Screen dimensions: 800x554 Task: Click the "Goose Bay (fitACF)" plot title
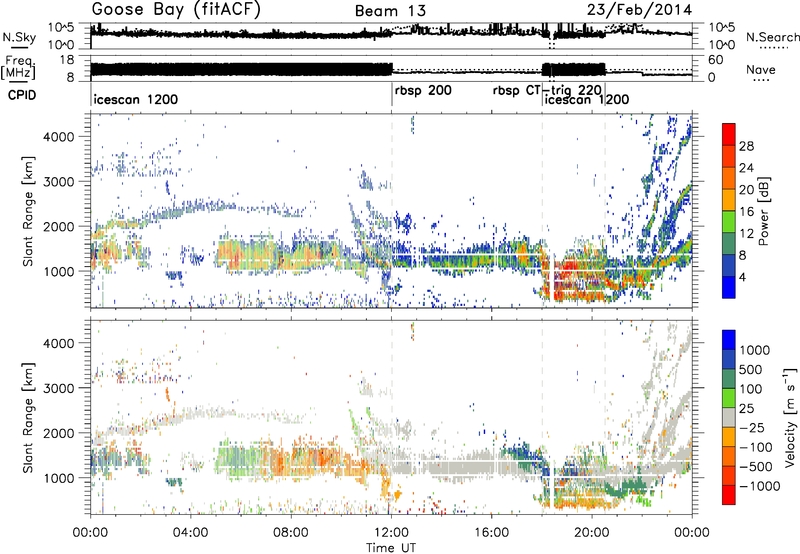tap(176, 10)
